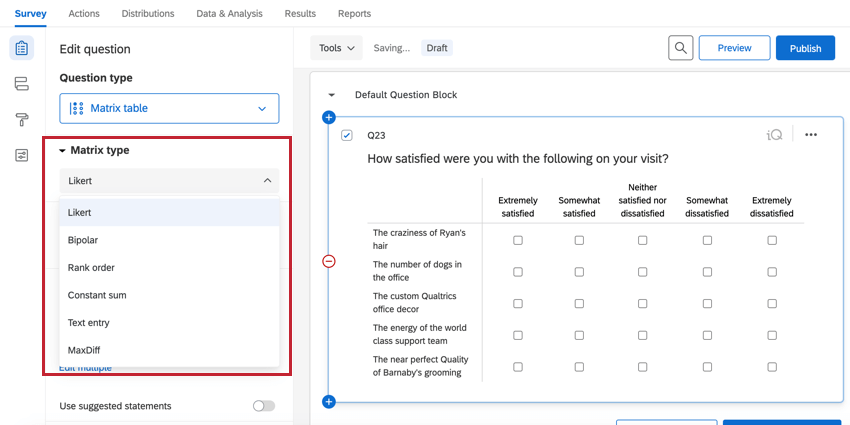Click the Publish button
The height and width of the screenshot is (425, 850).
click(805, 48)
